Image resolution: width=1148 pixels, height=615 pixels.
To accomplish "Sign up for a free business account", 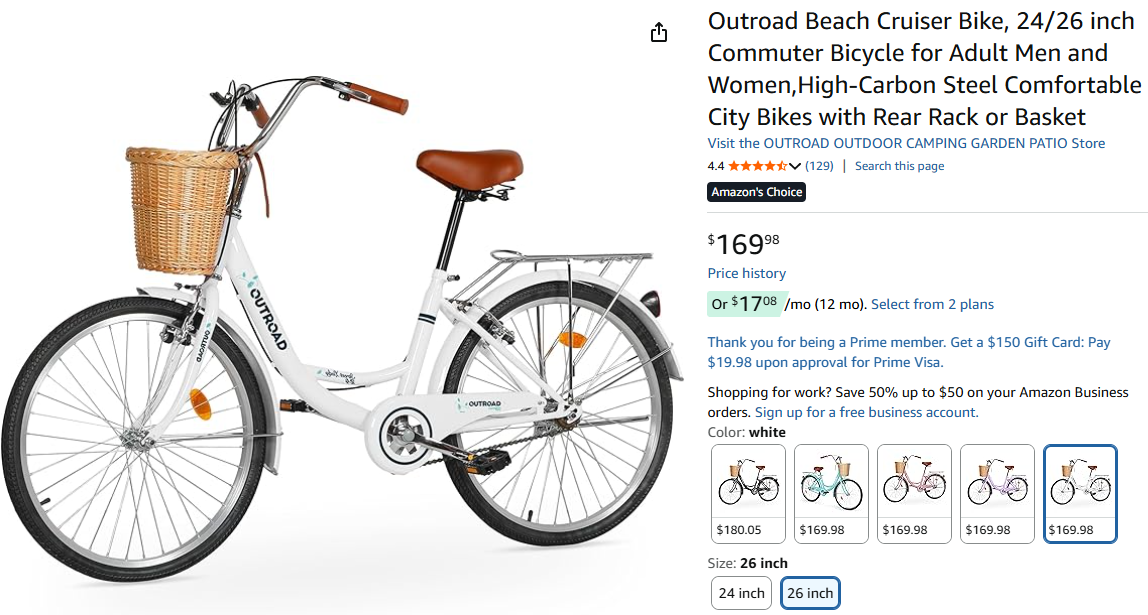I will (x=866, y=412).
